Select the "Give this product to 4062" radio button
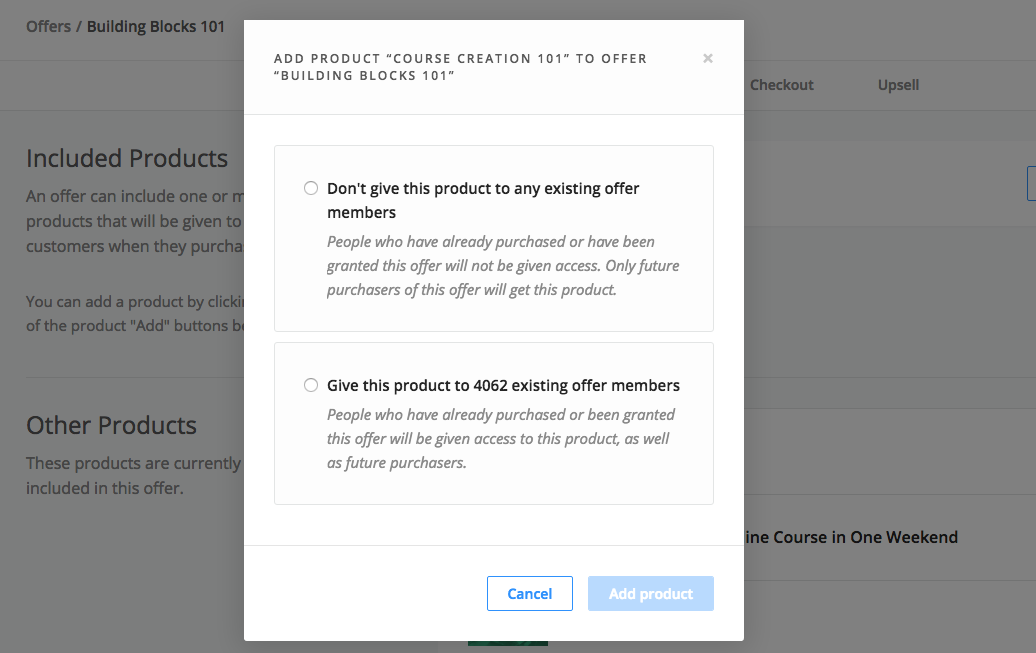 (311, 385)
